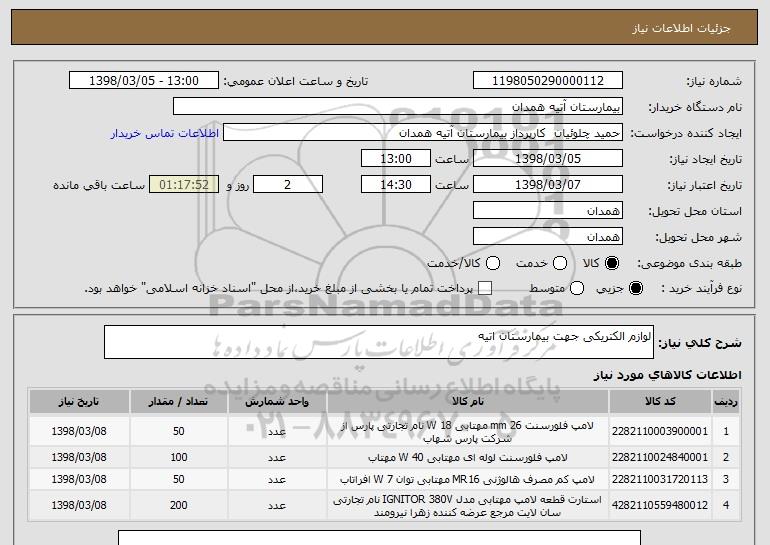Click the نام کالا column header
Image resolution: width=770 pixels, height=545 pixels.
coord(468,402)
